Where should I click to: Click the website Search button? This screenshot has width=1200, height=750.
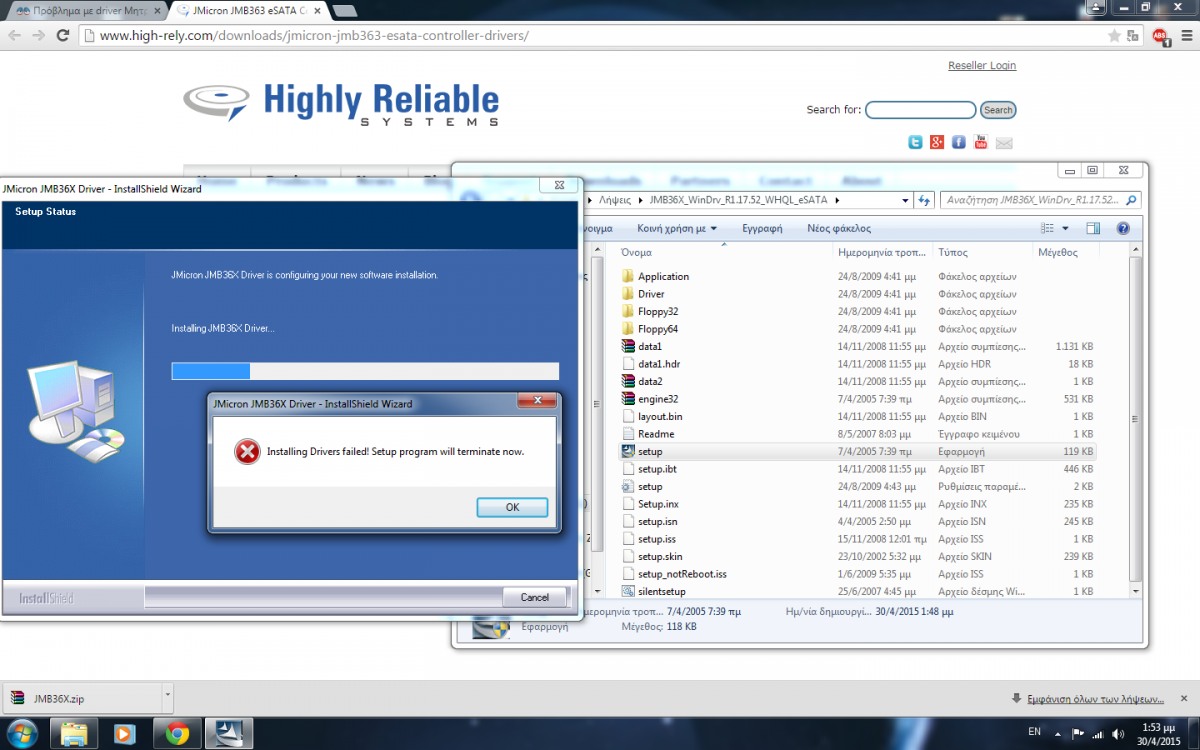pyautogui.click(x=998, y=110)
